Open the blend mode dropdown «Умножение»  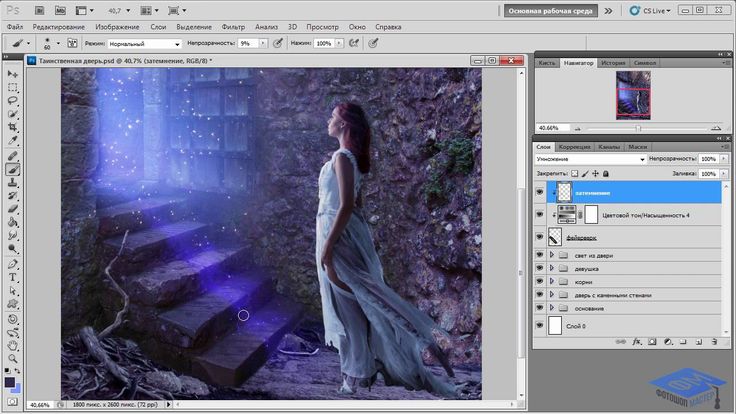(x=590, y=159)
